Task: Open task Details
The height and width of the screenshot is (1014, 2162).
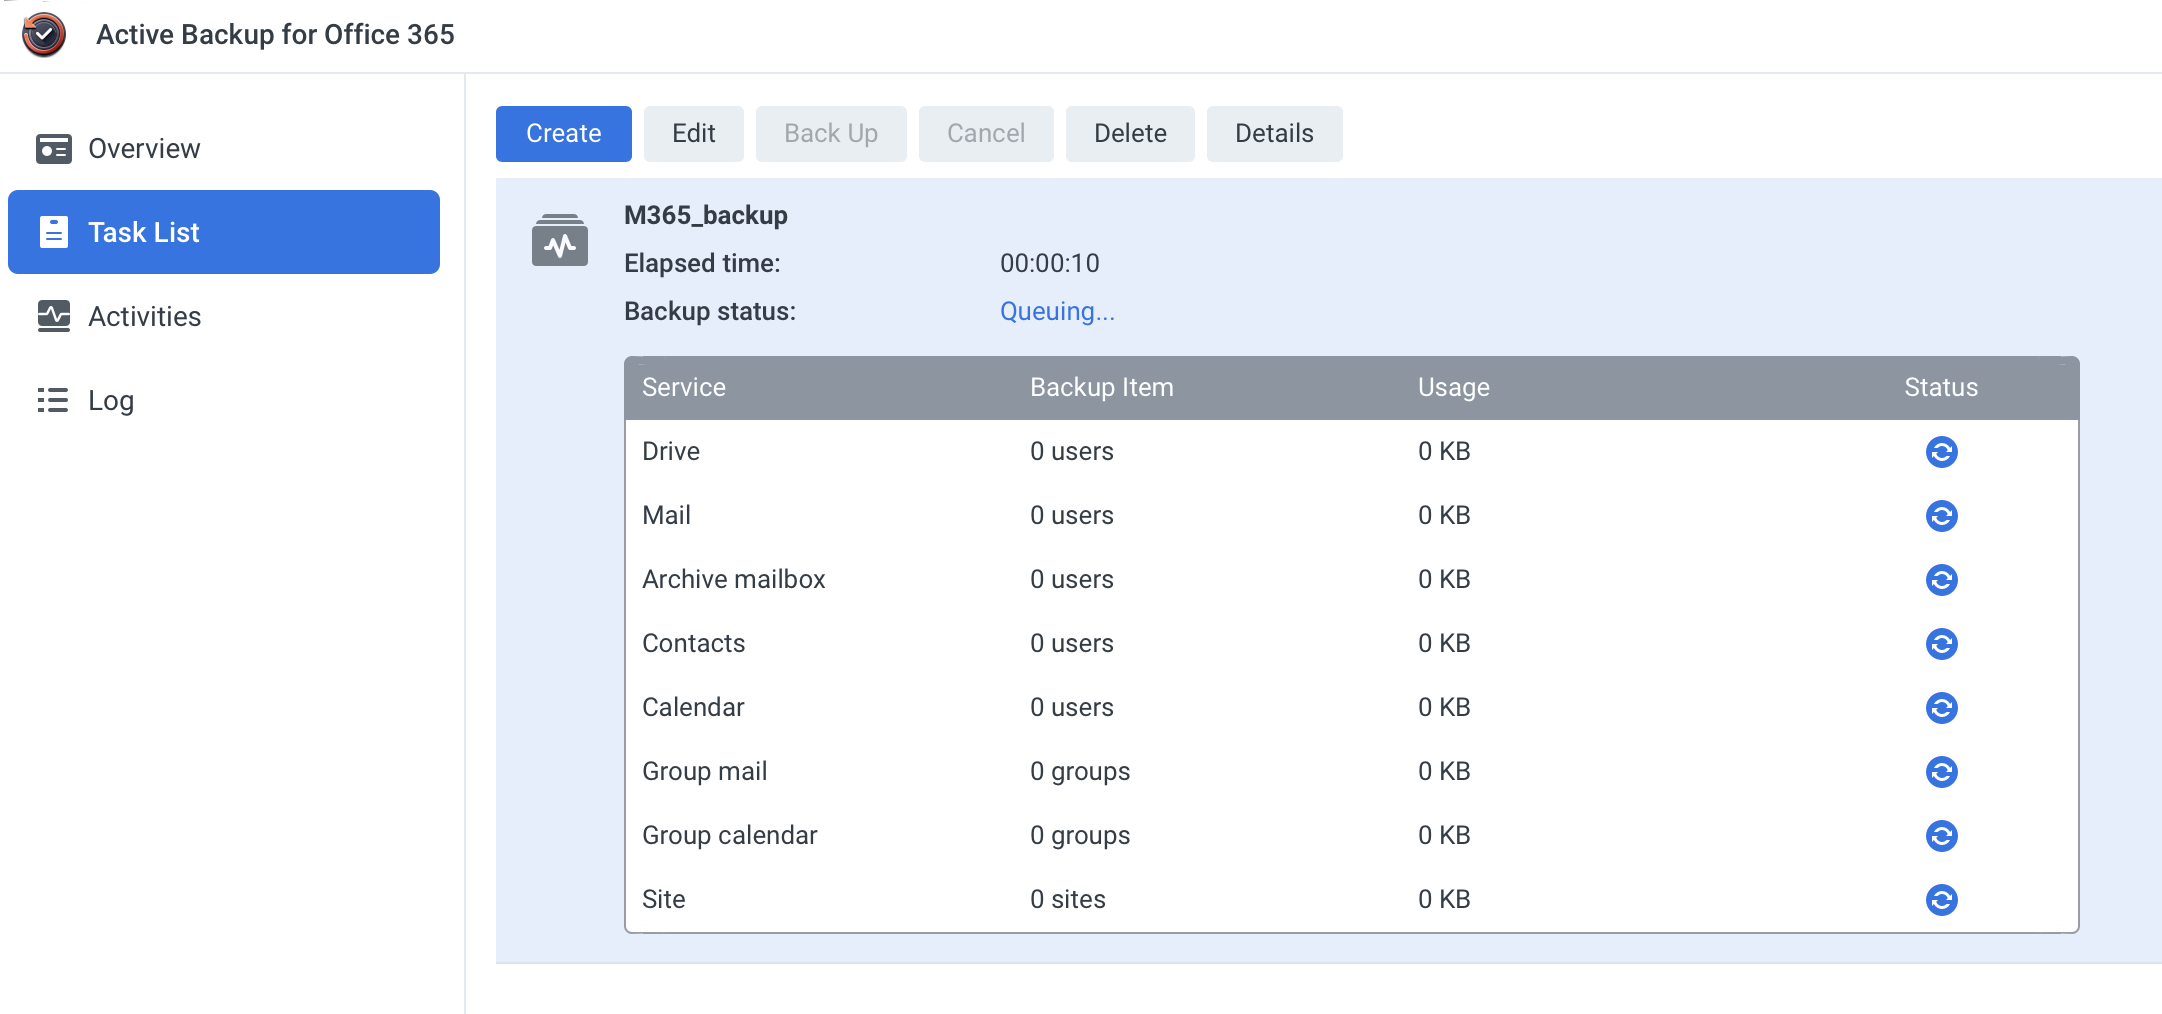Action: click(x=1273, y=134)
